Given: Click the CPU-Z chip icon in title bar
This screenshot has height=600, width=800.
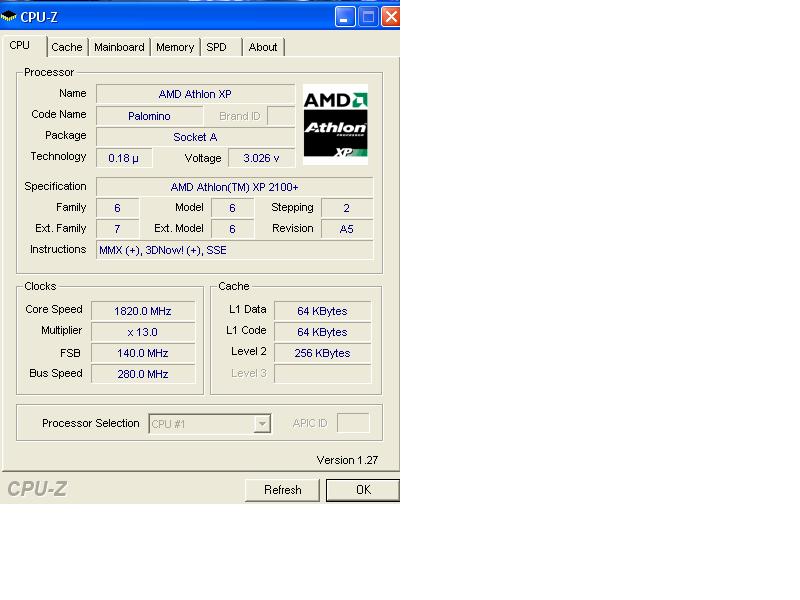Looking at the screenshot, I should [9, 16].
